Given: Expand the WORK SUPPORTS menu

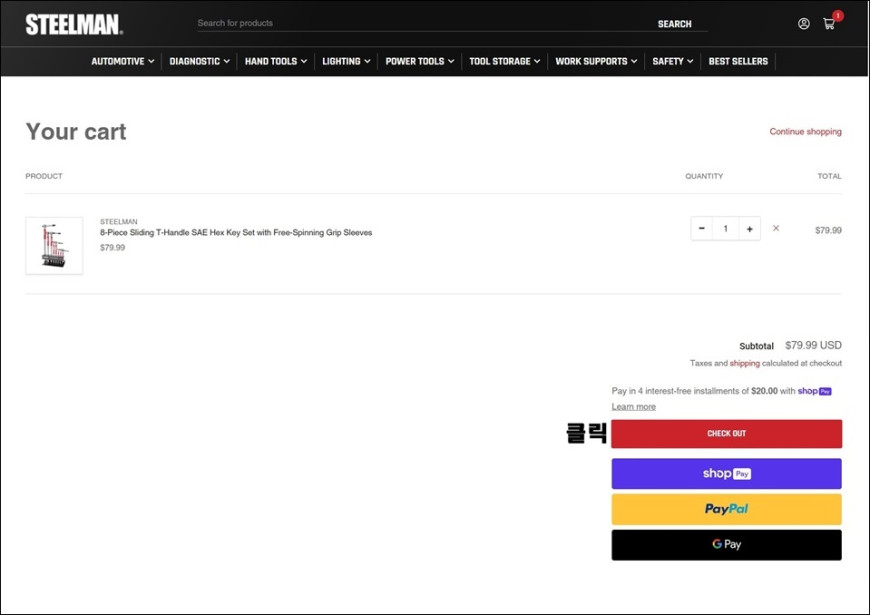Looking at the screenshot, I should (596, 61).
